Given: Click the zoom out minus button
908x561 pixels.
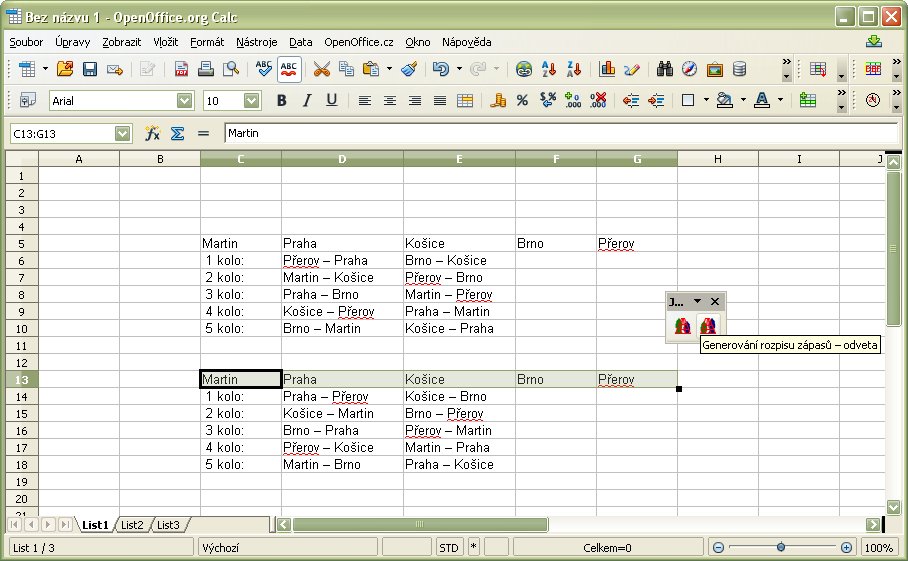Looking at the screenshot, I should 718,548.
